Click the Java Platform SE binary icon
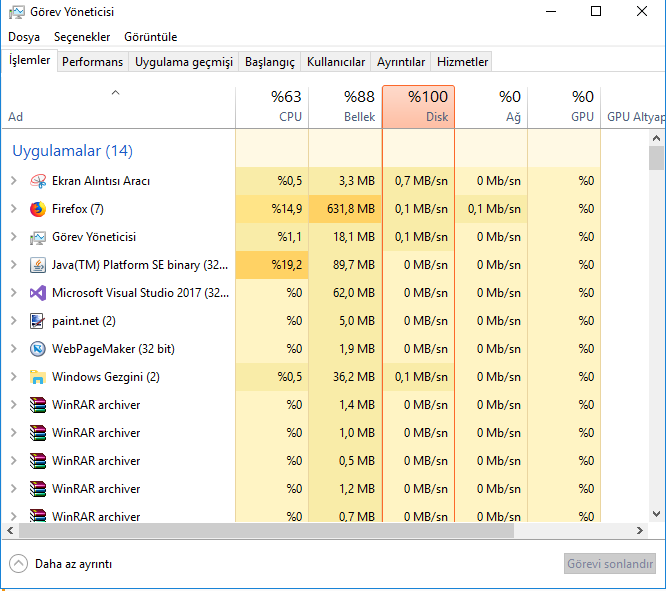The height and width of the screenshot is (591, 666). click(38, 265)
